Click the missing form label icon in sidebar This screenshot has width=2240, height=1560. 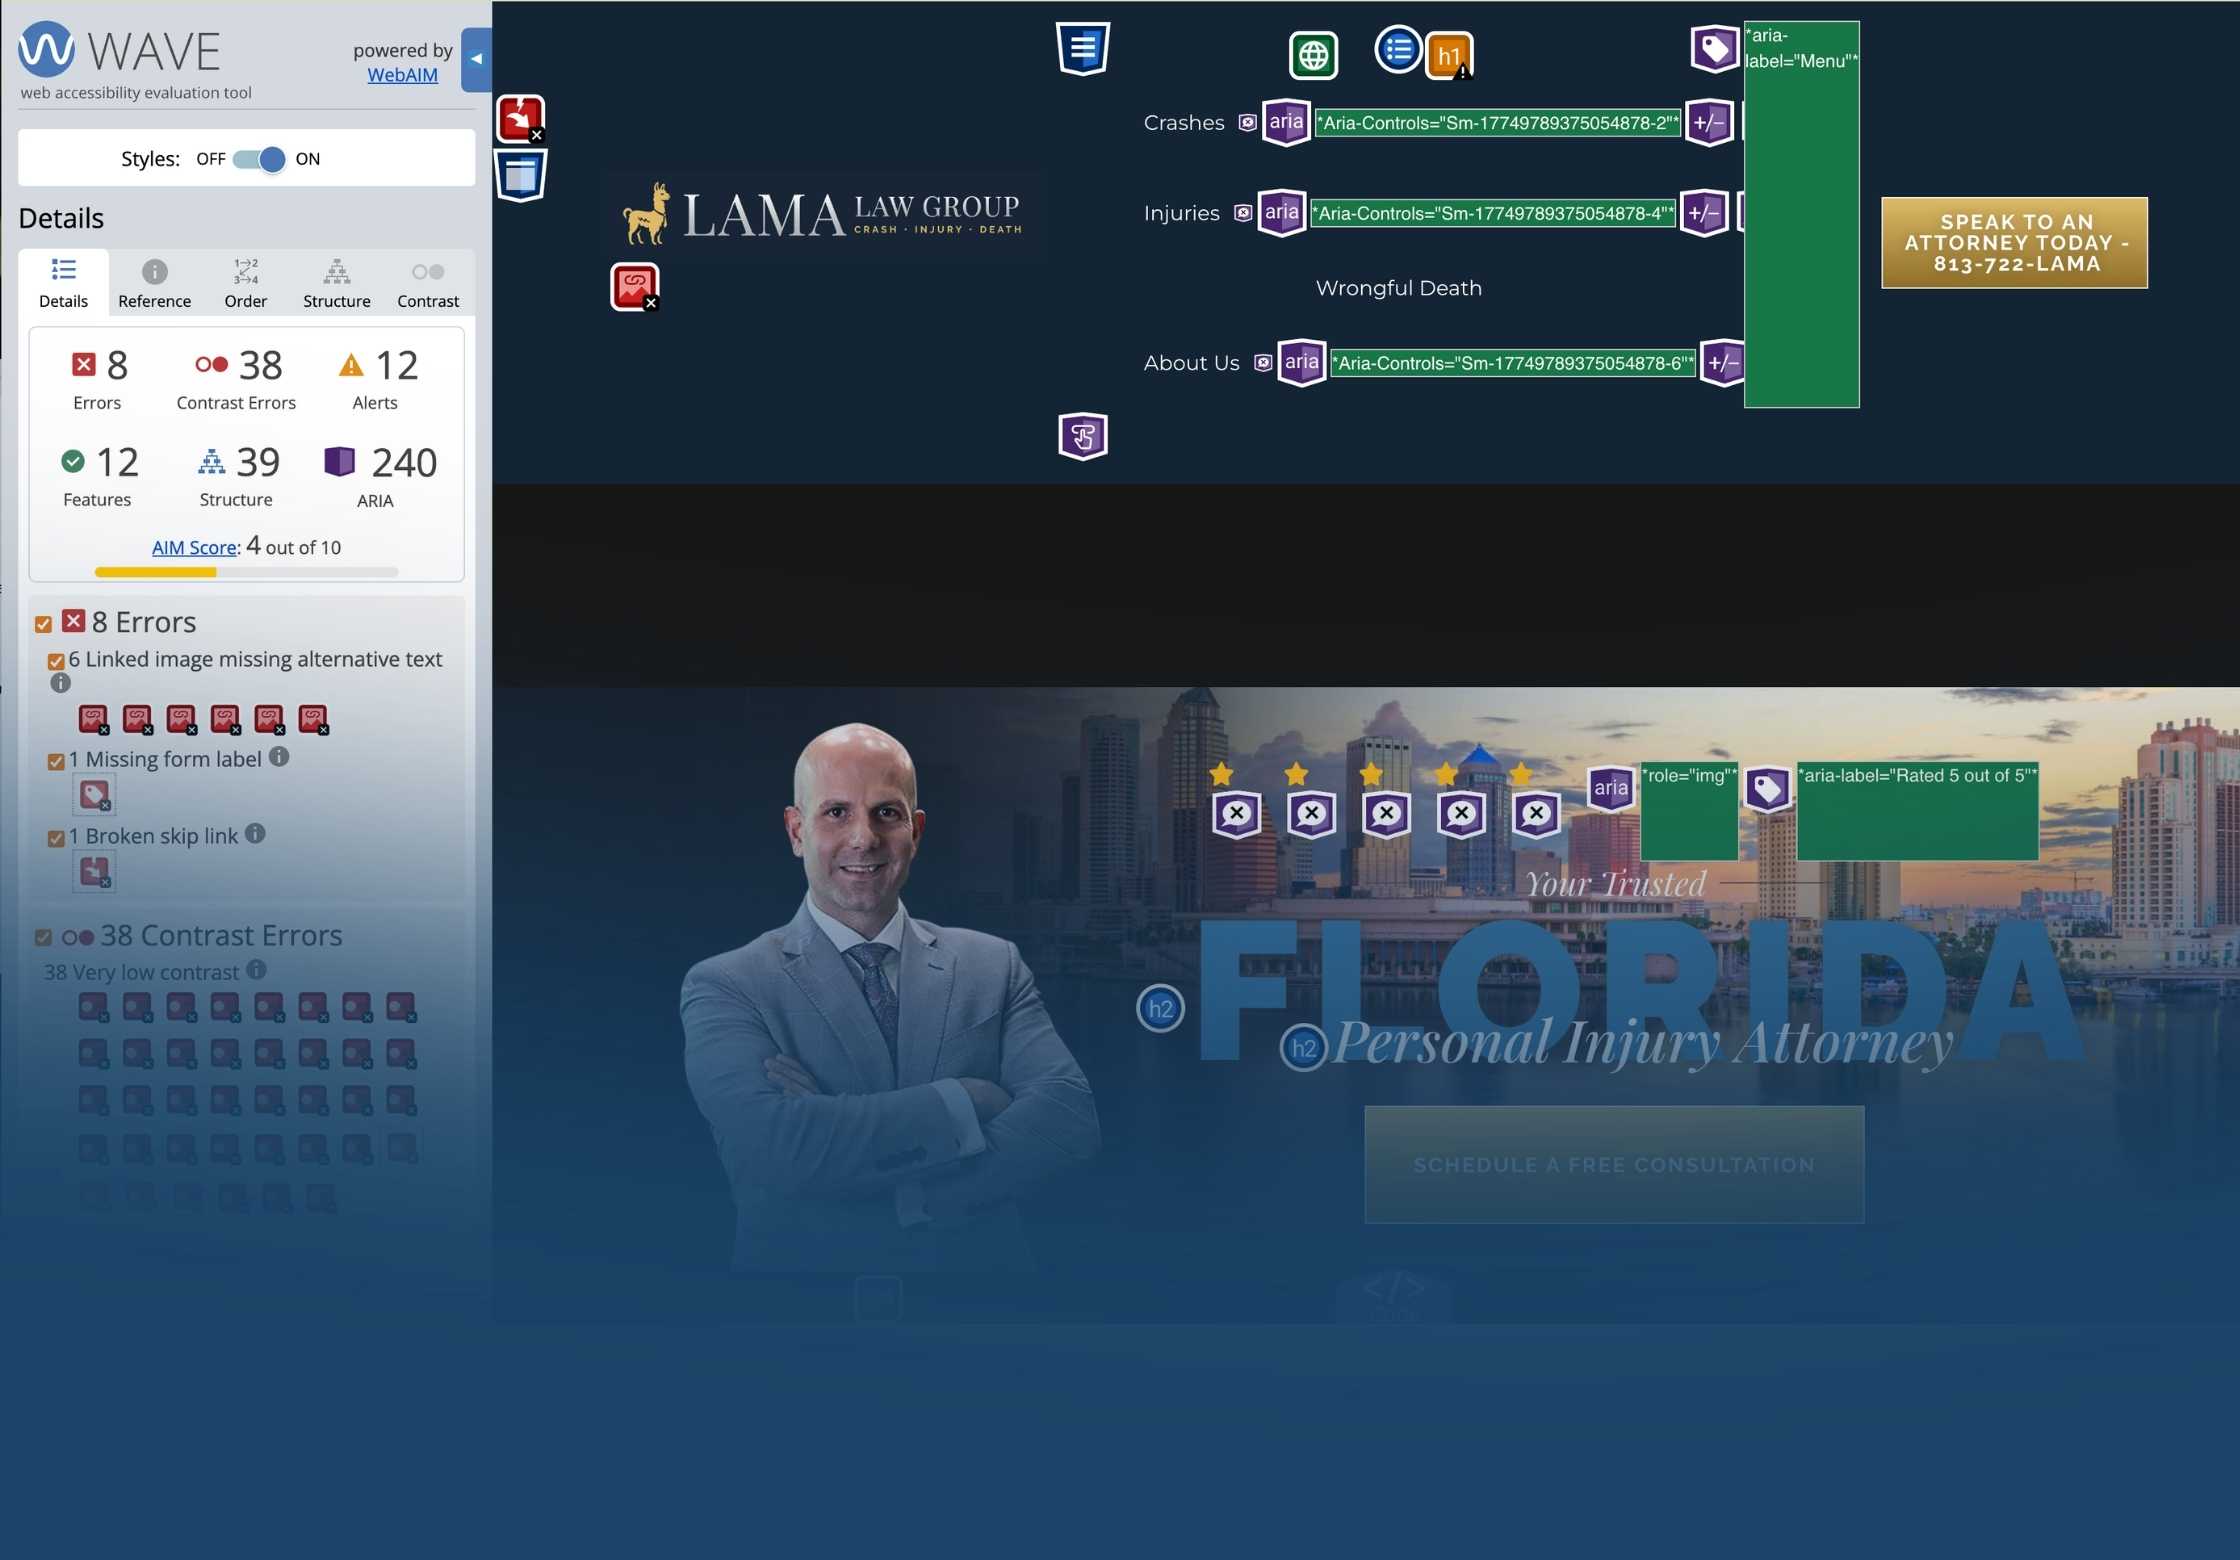[x=94, y=796]
